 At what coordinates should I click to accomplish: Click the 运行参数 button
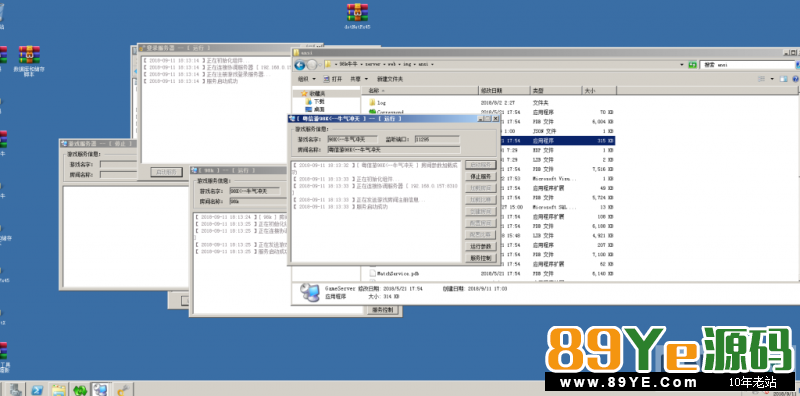tap(481, 246)
